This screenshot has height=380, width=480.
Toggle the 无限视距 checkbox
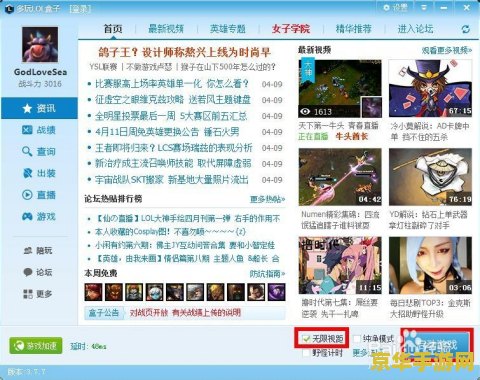(x=306, y=339)
